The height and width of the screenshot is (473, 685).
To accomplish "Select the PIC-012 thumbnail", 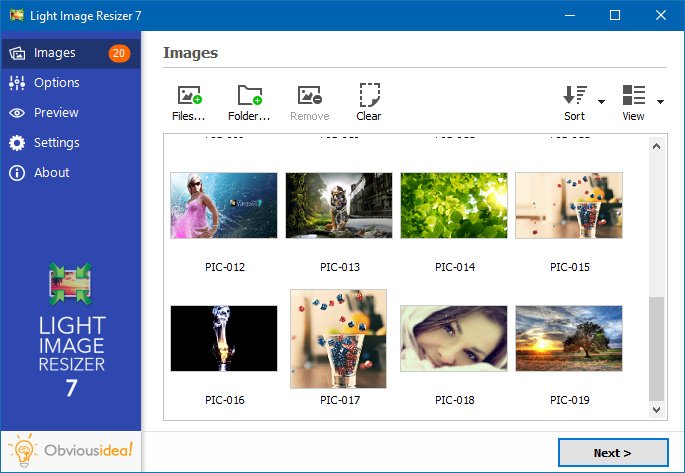I will pos(223,205).
